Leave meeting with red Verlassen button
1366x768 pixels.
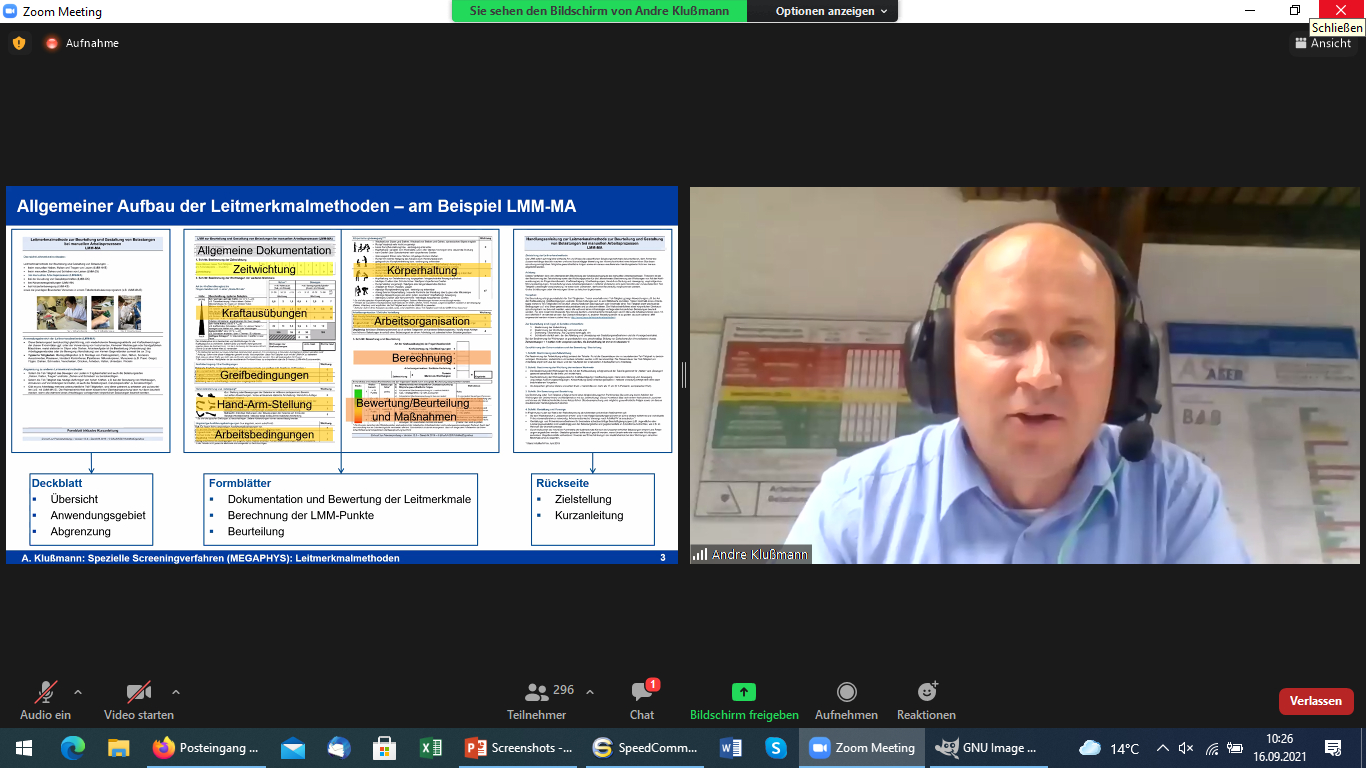pyautogui.click(x=1315, y=701)
